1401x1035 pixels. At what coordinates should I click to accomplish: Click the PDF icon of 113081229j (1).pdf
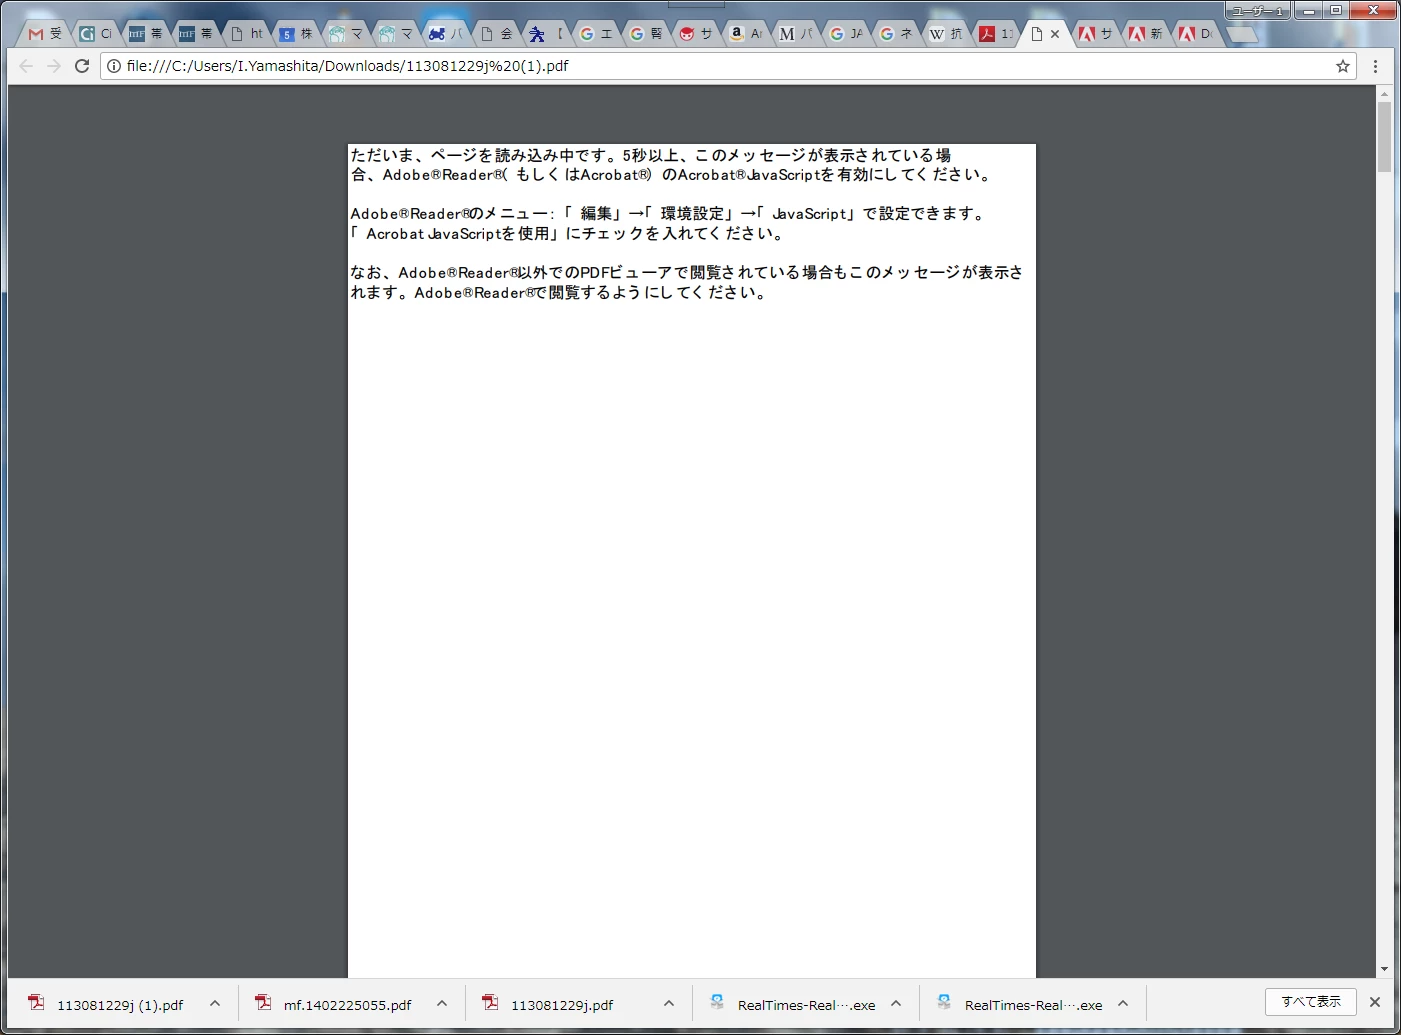[37, 1002]
